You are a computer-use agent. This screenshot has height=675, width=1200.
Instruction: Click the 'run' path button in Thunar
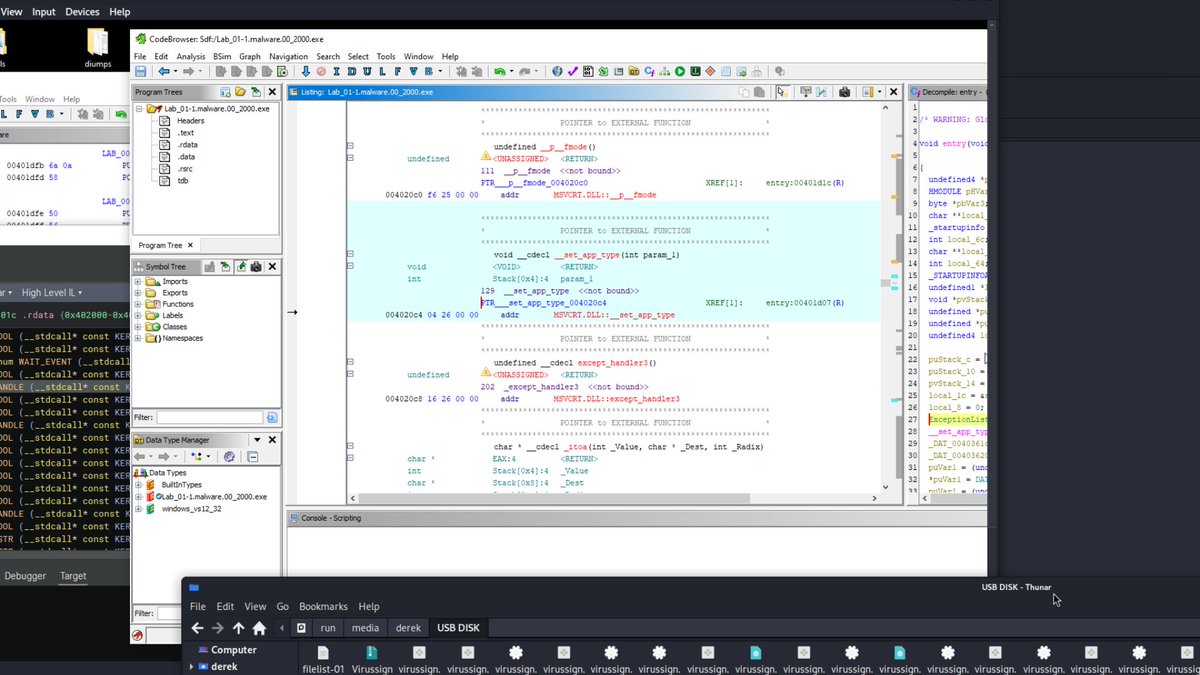tap(328, 628)
